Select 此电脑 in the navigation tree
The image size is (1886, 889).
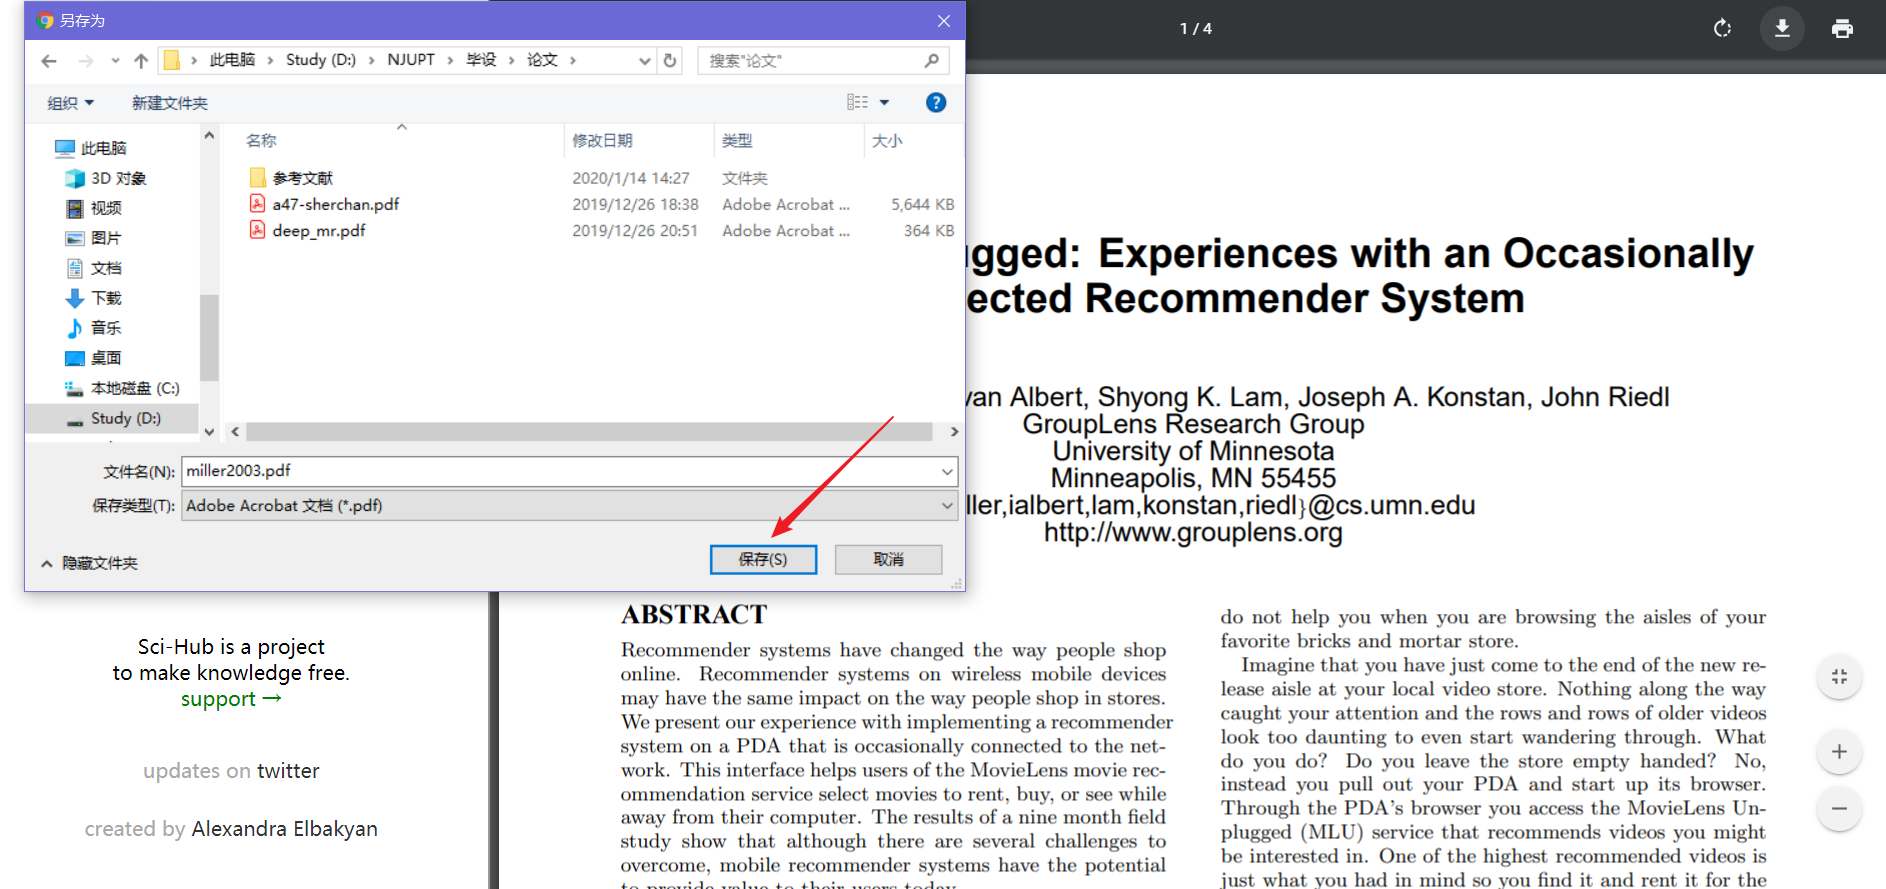click(x=90, y=148)
